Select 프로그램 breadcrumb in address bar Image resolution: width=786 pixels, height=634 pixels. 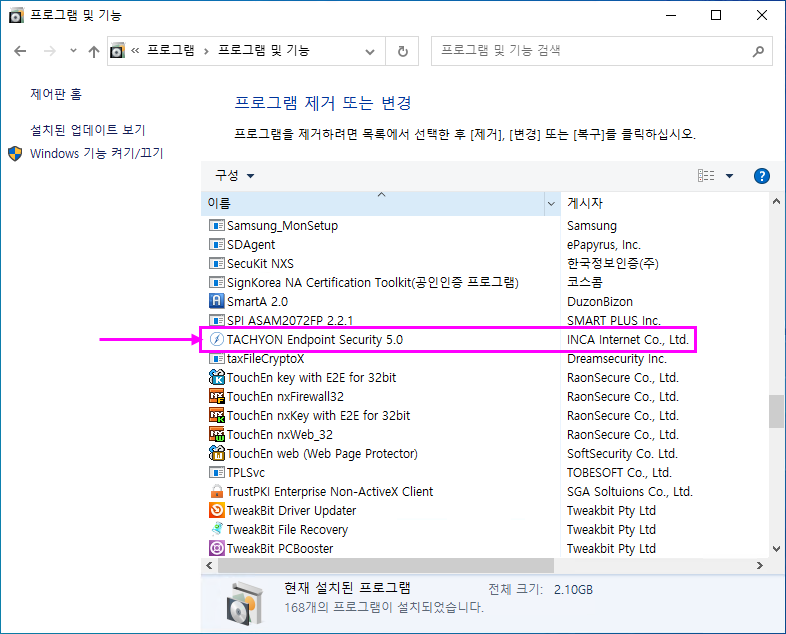point(170,51)
